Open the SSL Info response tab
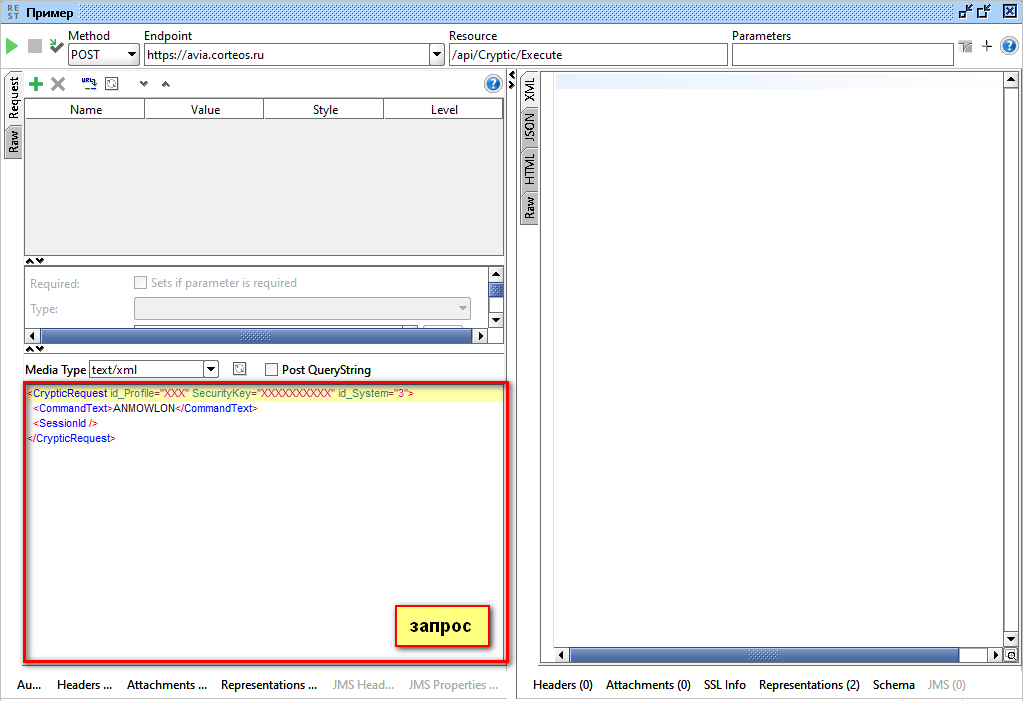This screenshot has height=701, width=1027. click(725, 685)
